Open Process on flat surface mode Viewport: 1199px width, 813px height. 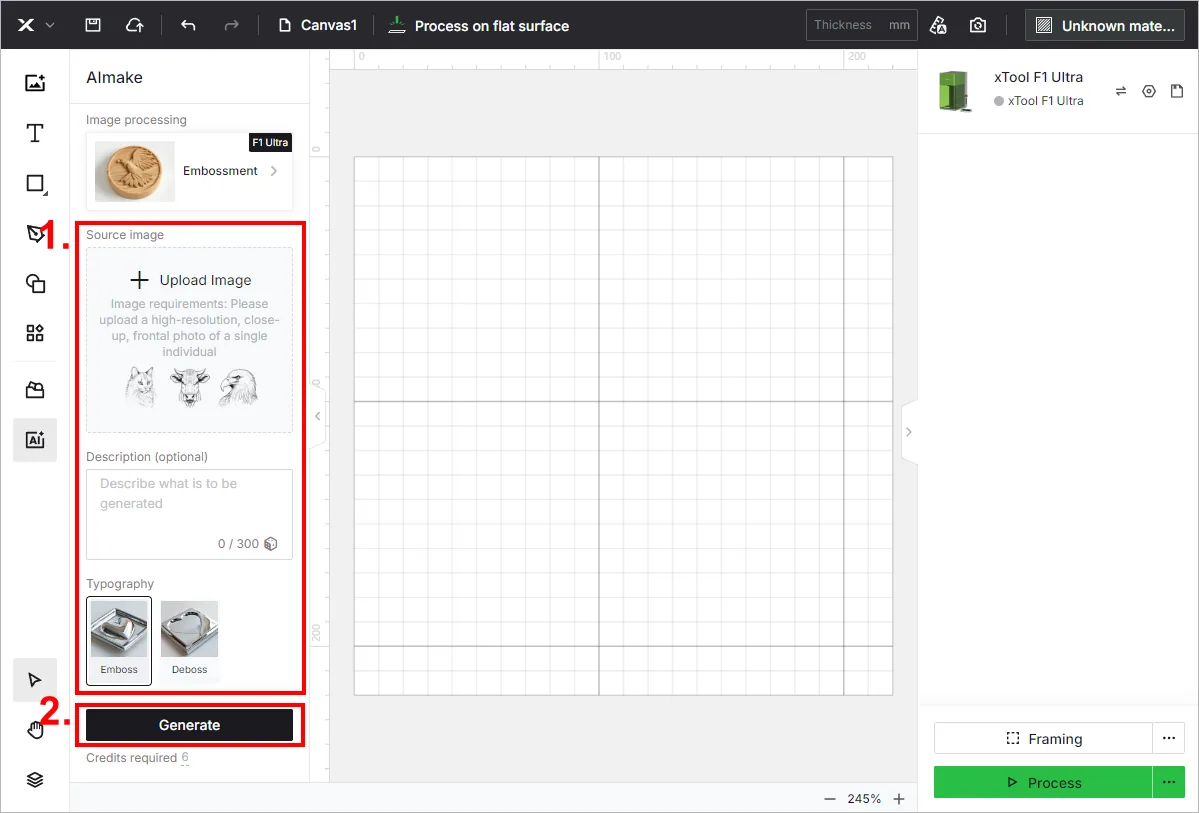[x=479, y=25]
